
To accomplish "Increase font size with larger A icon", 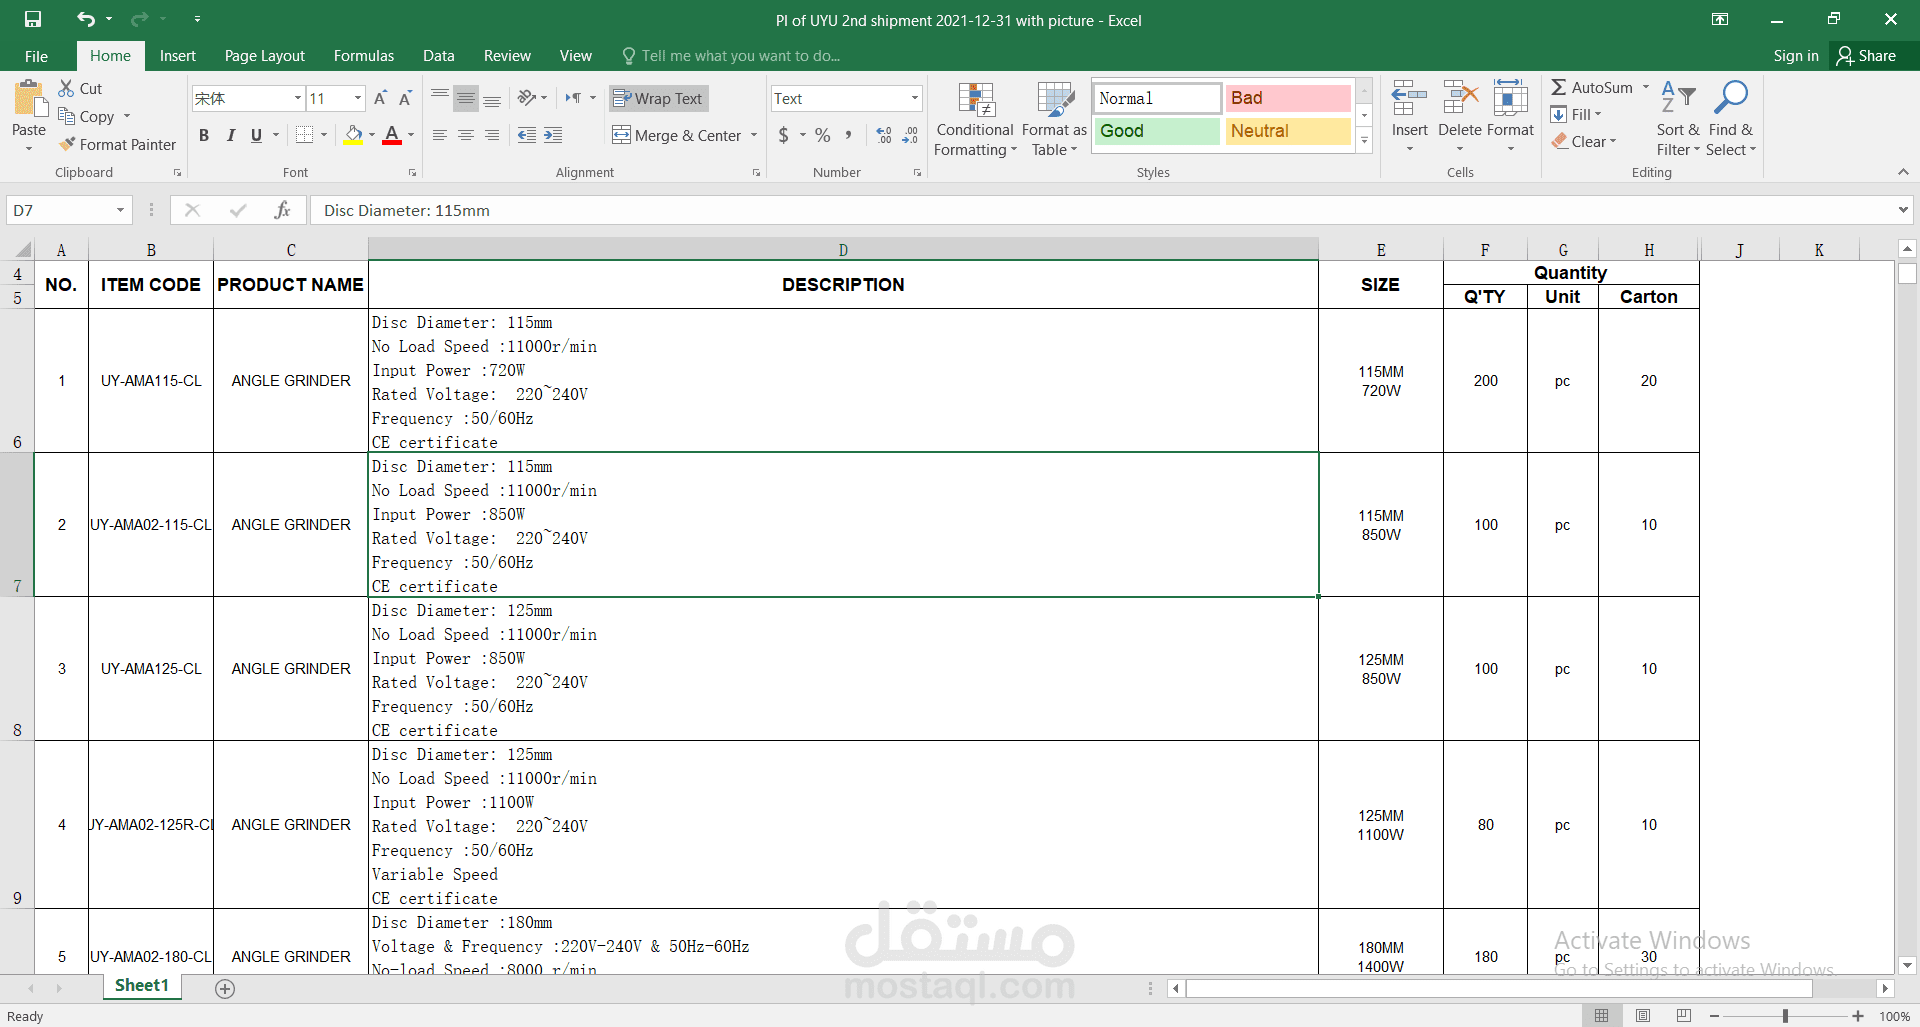I will tap(380, 98).
